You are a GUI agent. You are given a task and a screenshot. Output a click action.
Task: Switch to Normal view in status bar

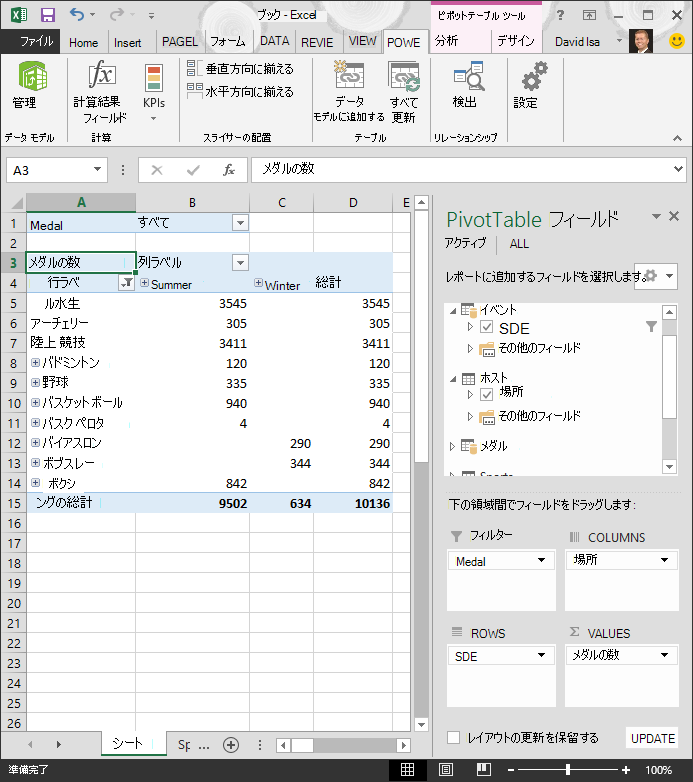pyautogui.click(x=407, y=770)
